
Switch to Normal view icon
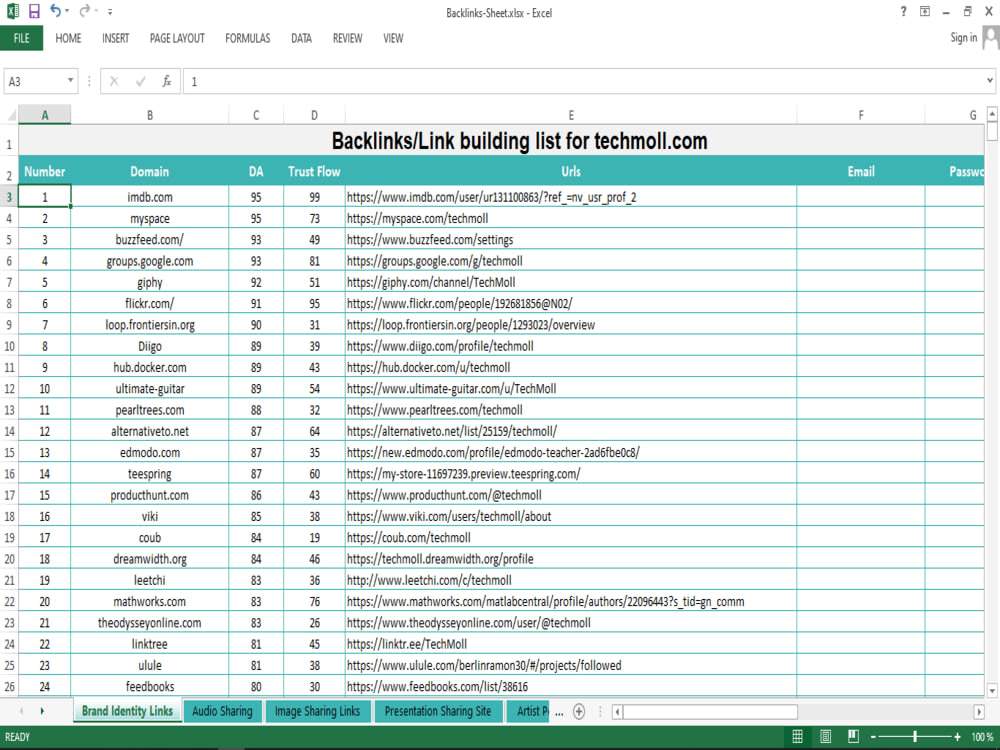(x=797, y=737)
